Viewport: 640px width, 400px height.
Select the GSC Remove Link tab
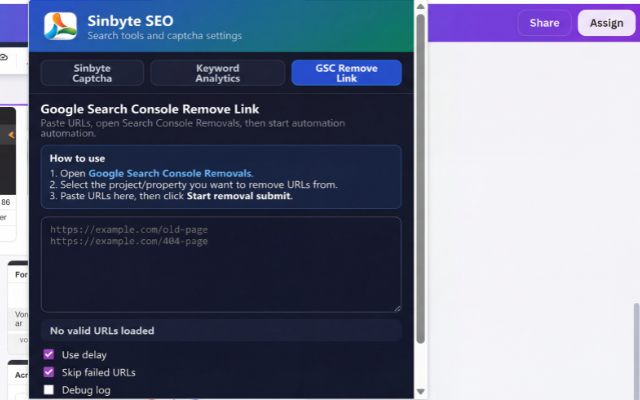pos(347,73)
